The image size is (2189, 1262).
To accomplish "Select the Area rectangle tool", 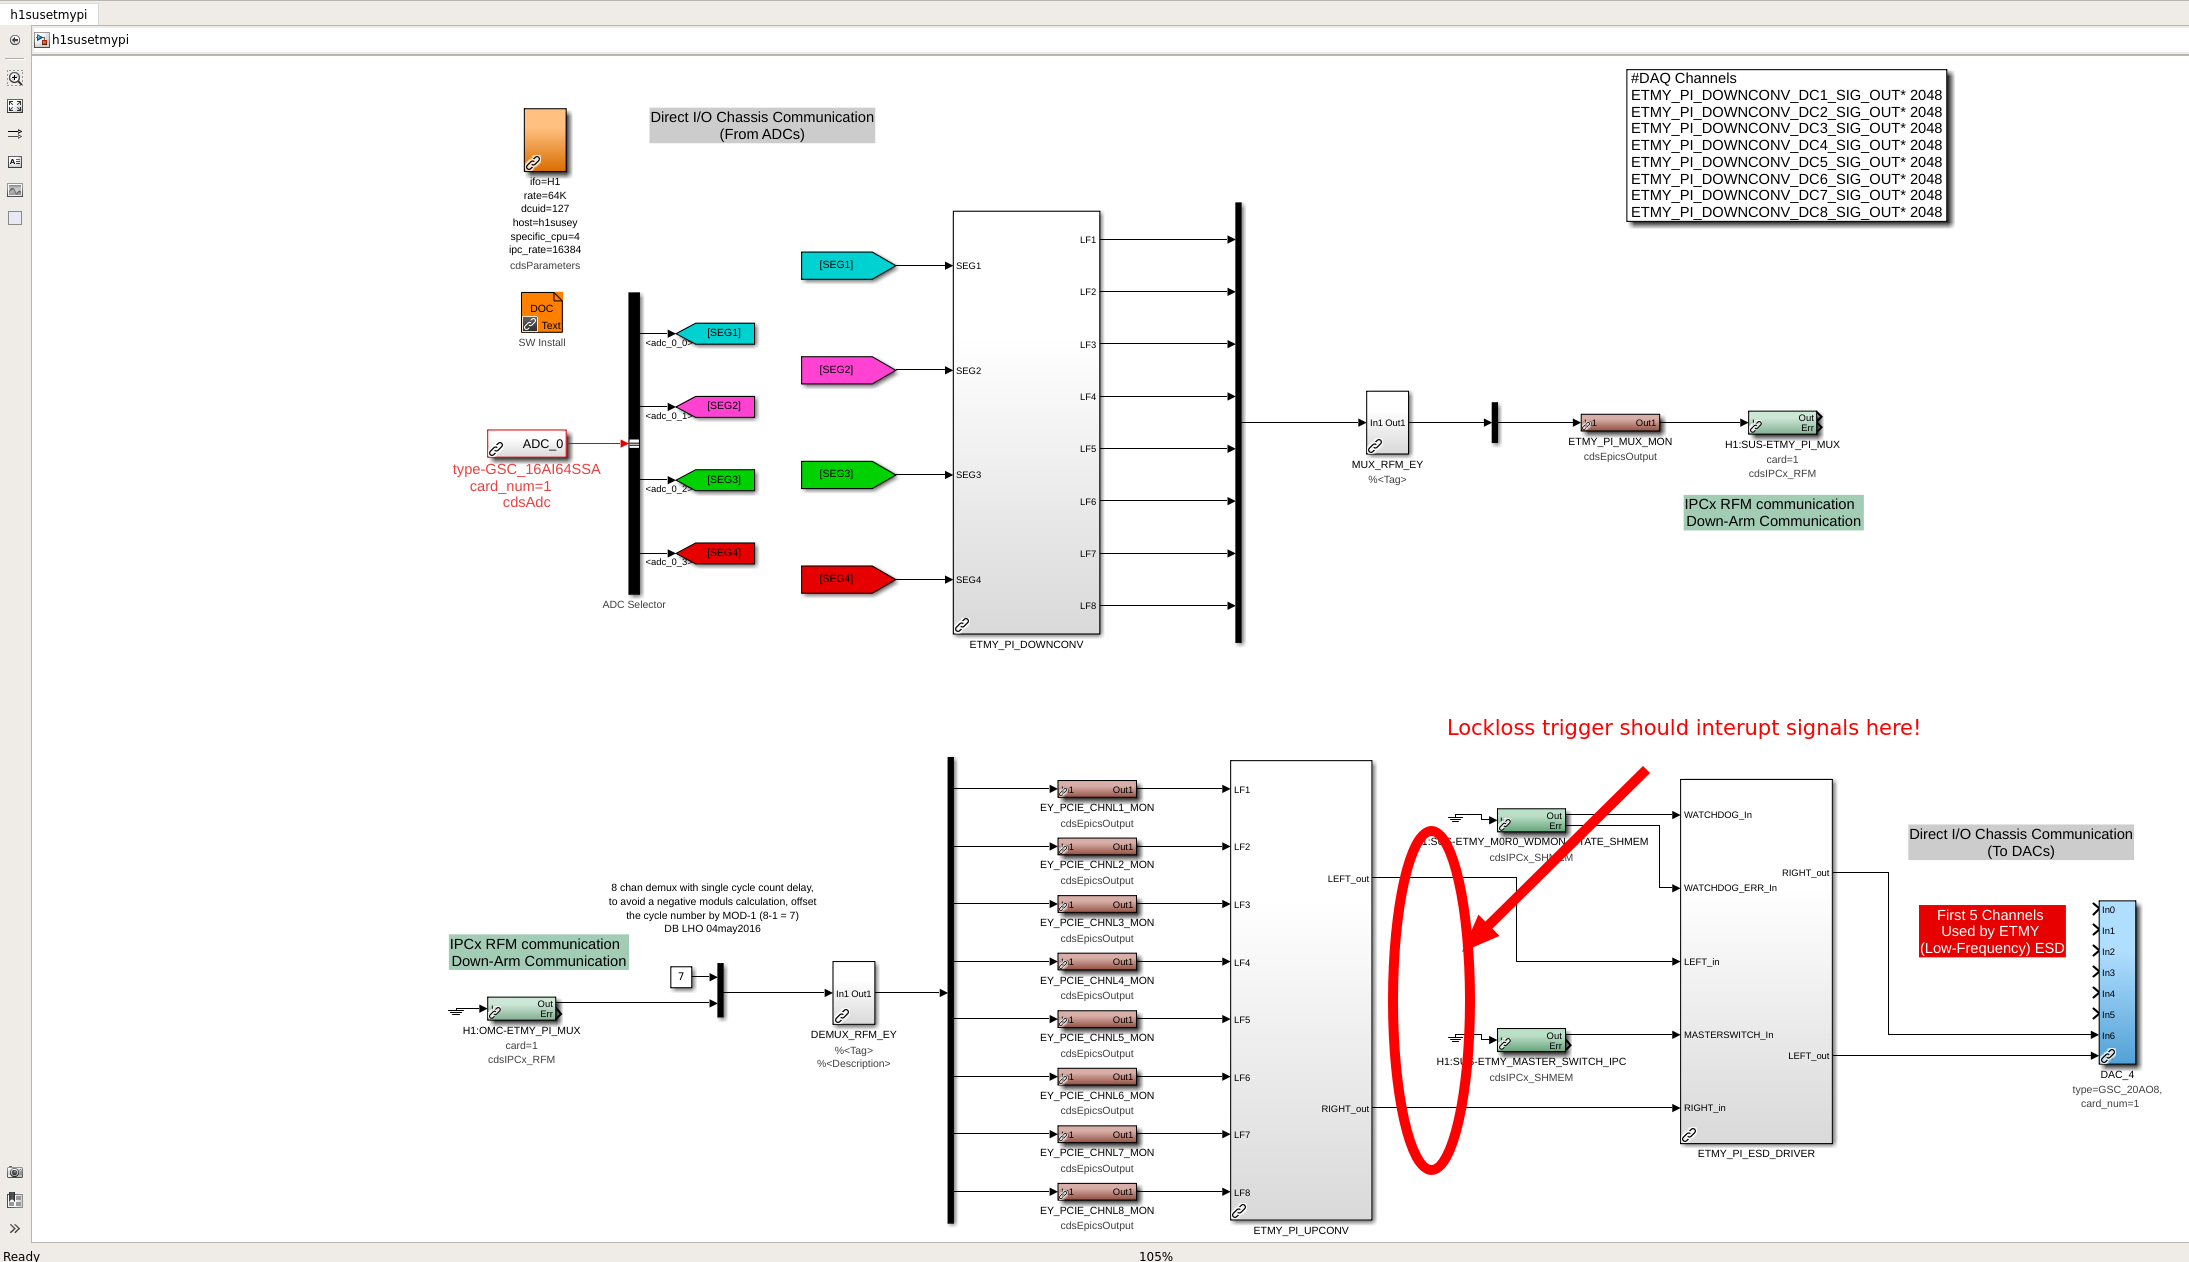I will (x=15, y=218).
